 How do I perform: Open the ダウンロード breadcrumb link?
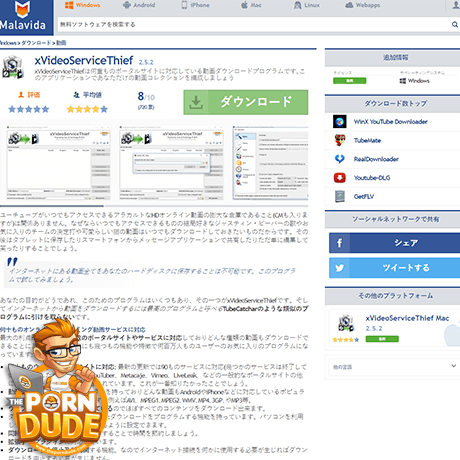[36, 43]
